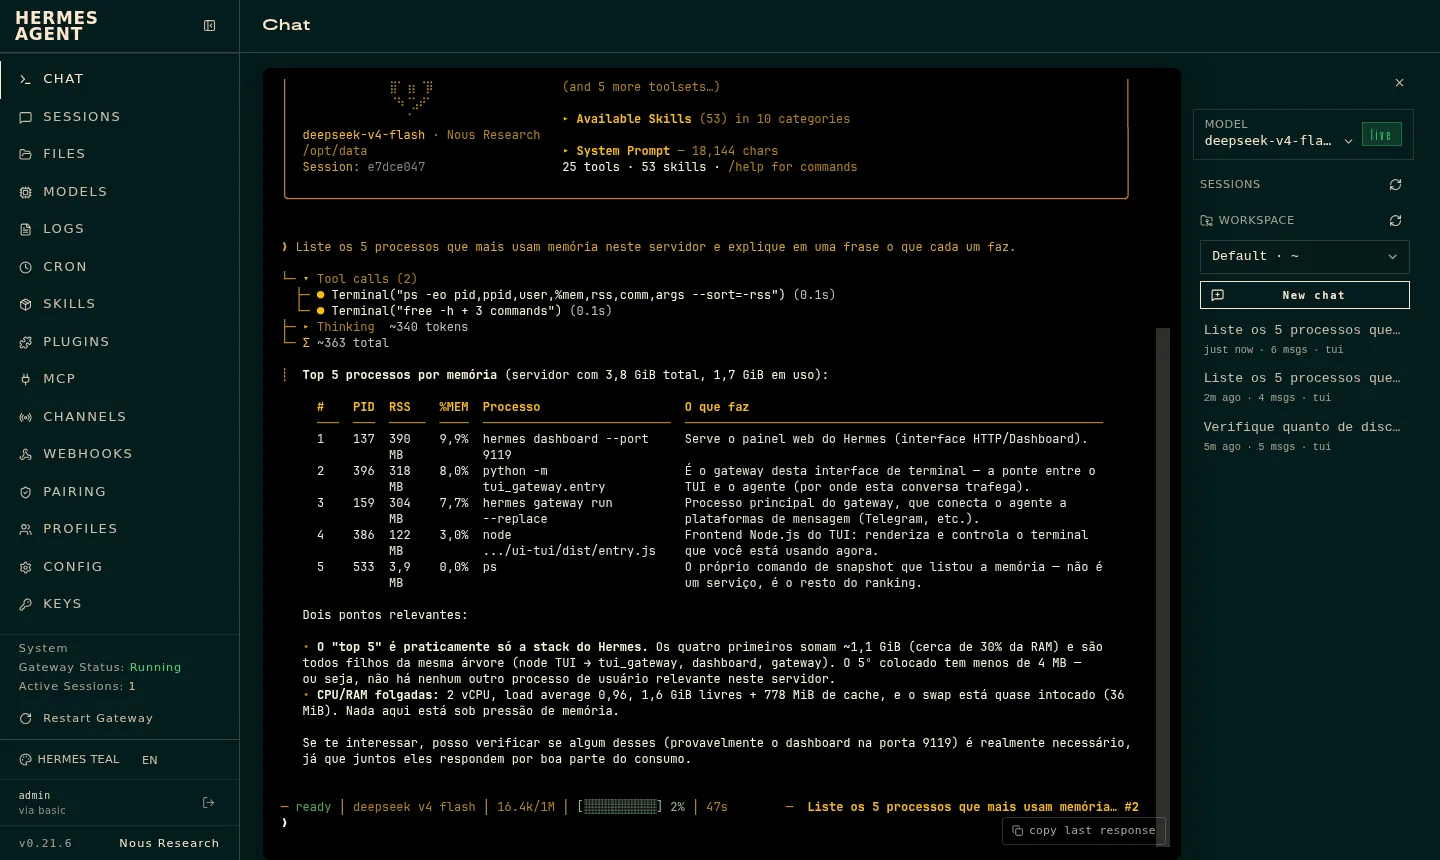Click the logout icon beside admin
Screen dimensions: 1440x860
click(209, 803)
